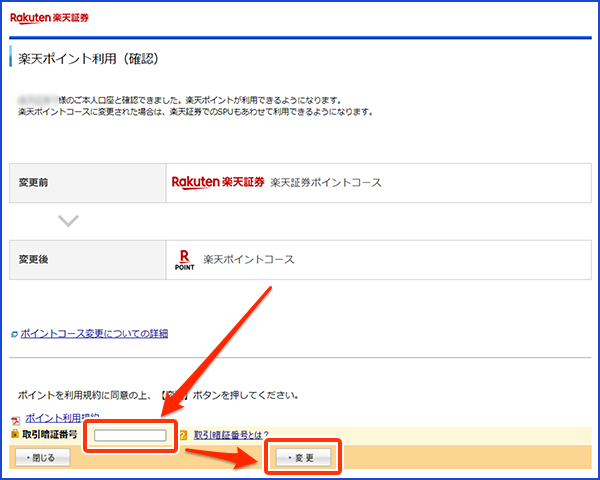Click the 取引暗証番号 input field

(130, 435)
